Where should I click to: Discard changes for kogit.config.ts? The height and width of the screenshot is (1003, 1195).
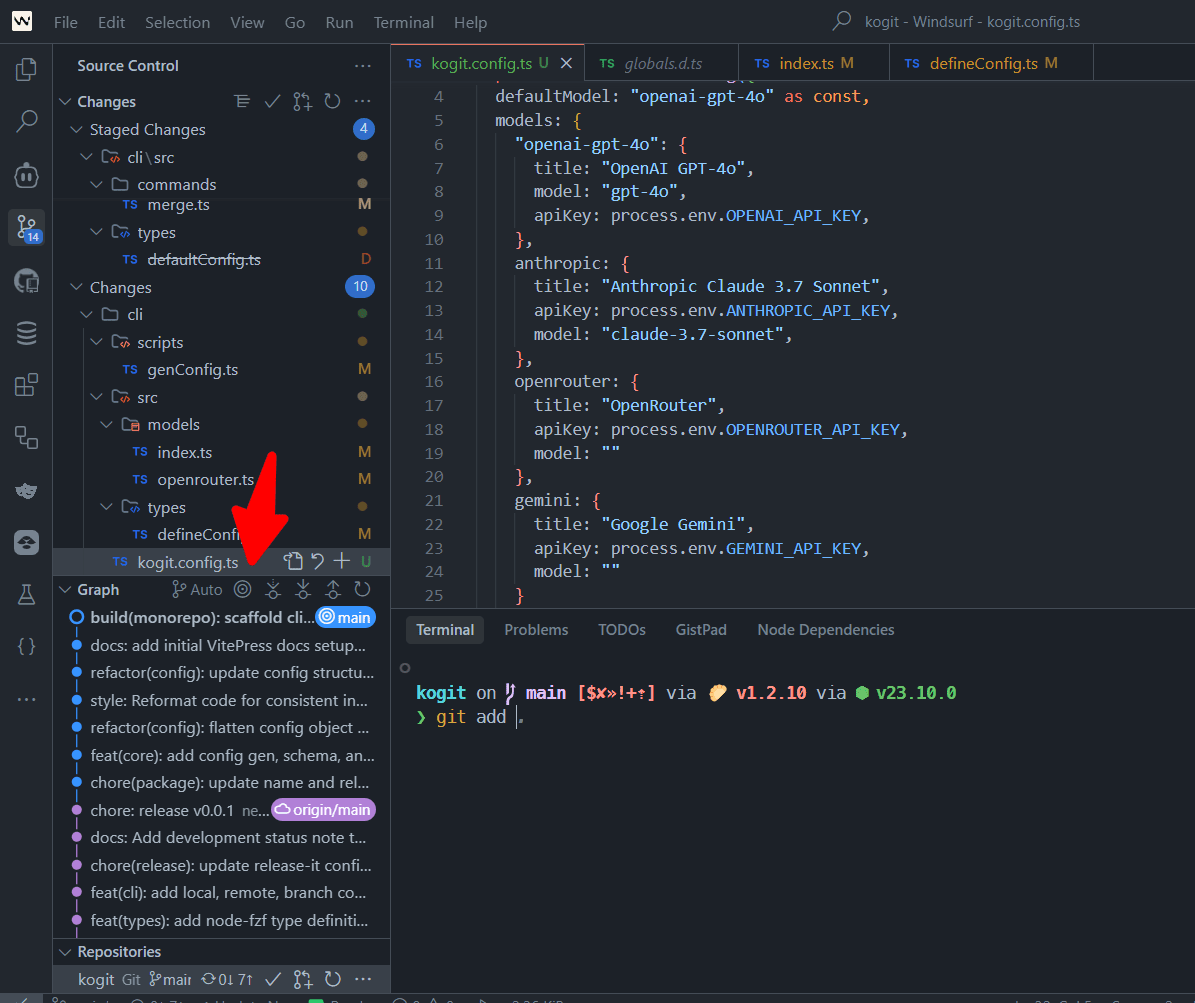point(317,562)
